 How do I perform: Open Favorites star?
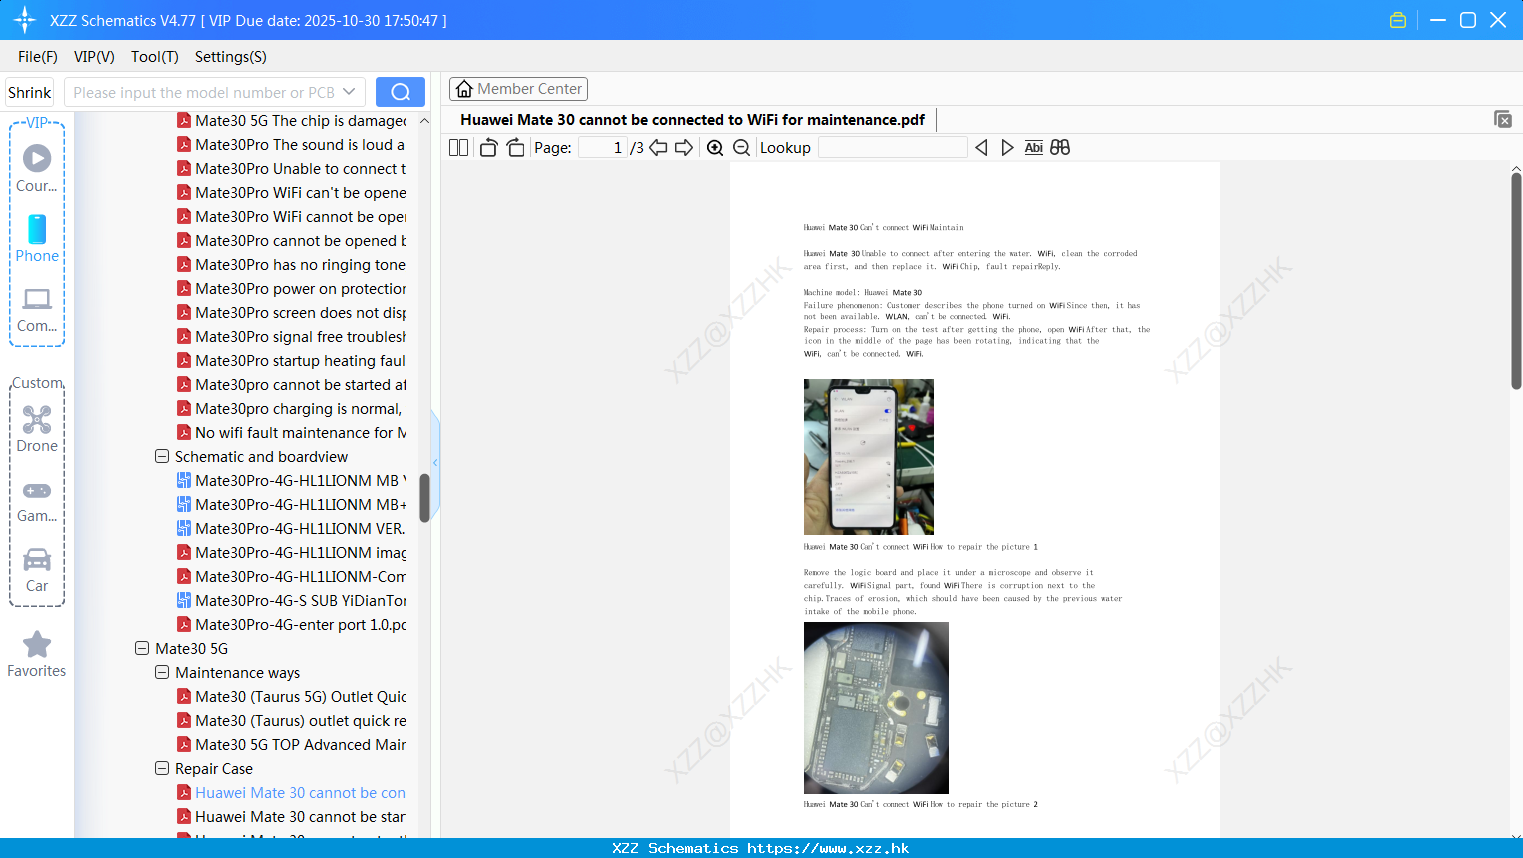point(37,654)
